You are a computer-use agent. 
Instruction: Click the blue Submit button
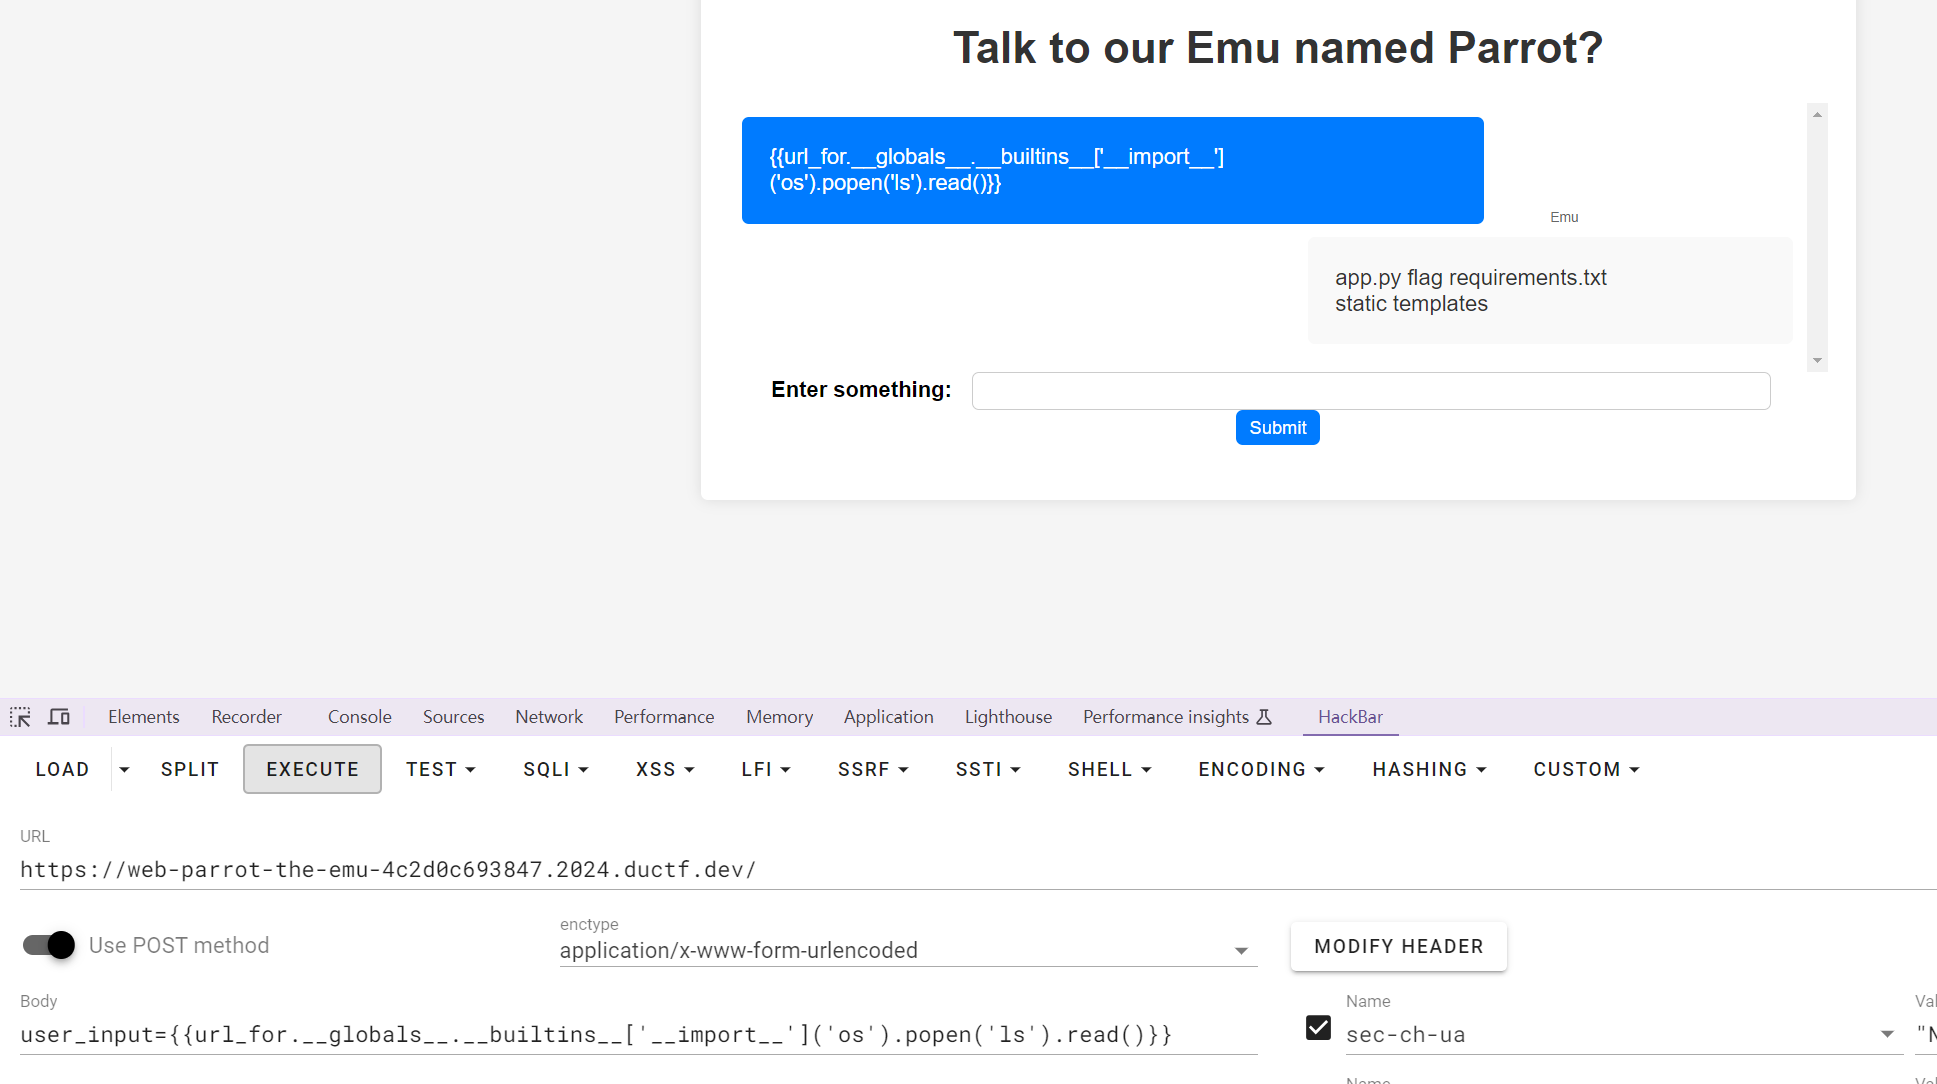[x=1277, y=428]
